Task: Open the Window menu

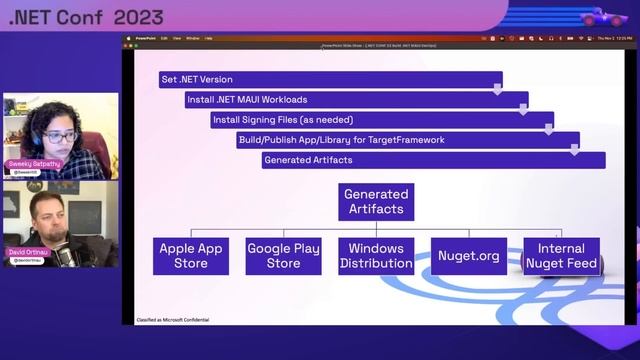Action: (x=193, y=38)
